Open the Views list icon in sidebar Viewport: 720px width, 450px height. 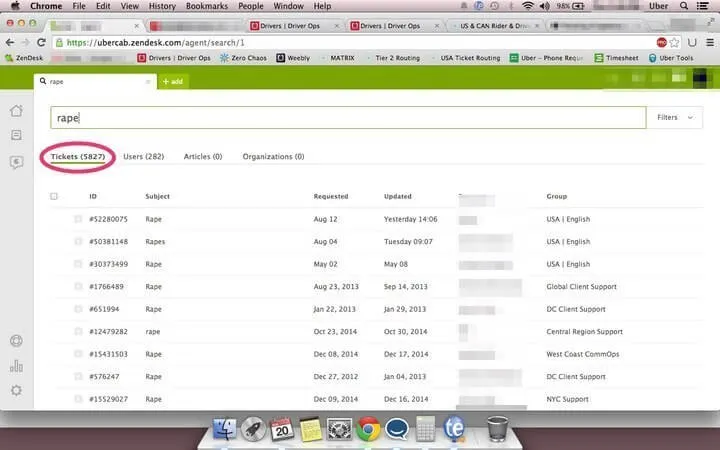tap(15, 135)
